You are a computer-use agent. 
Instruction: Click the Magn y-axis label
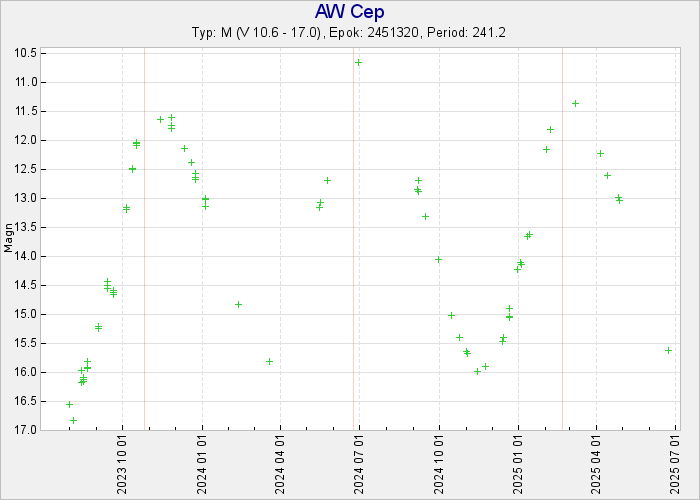point(9,240)
